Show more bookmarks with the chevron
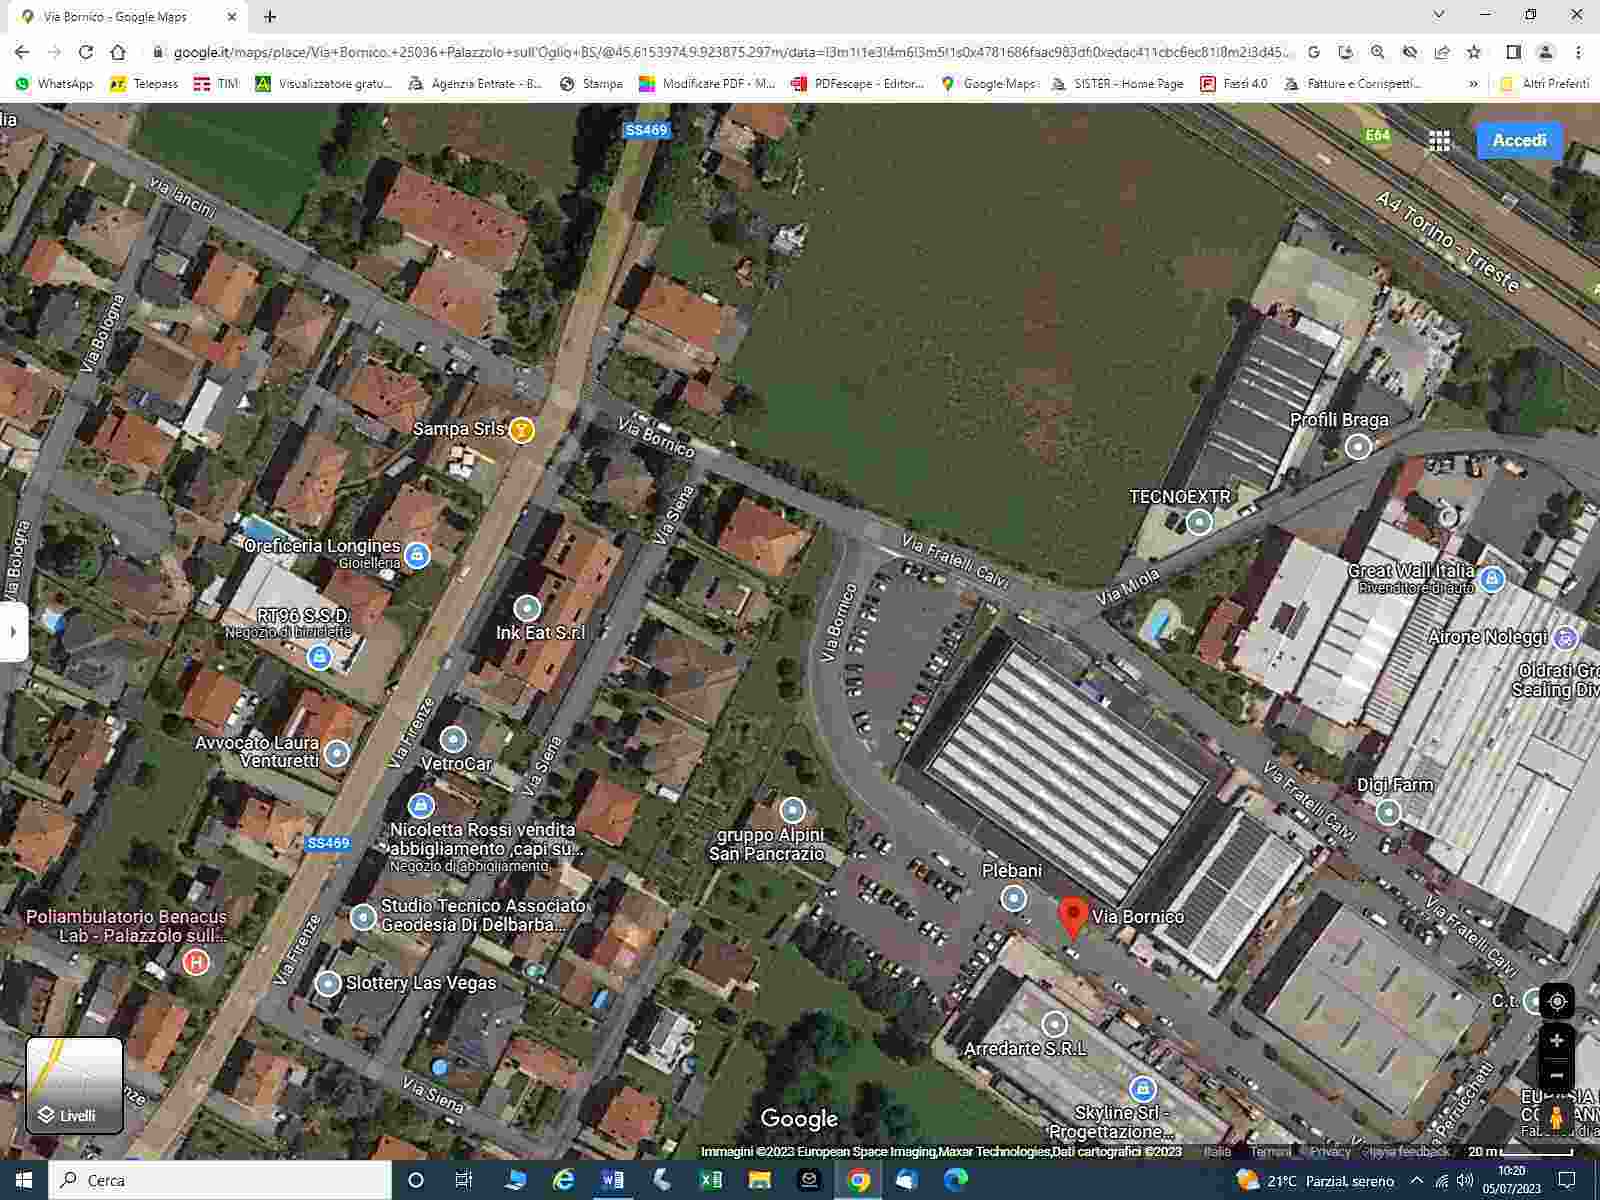This screenshot has height=1200, width=1600. pyautogui.click(x=1473, y=84)
